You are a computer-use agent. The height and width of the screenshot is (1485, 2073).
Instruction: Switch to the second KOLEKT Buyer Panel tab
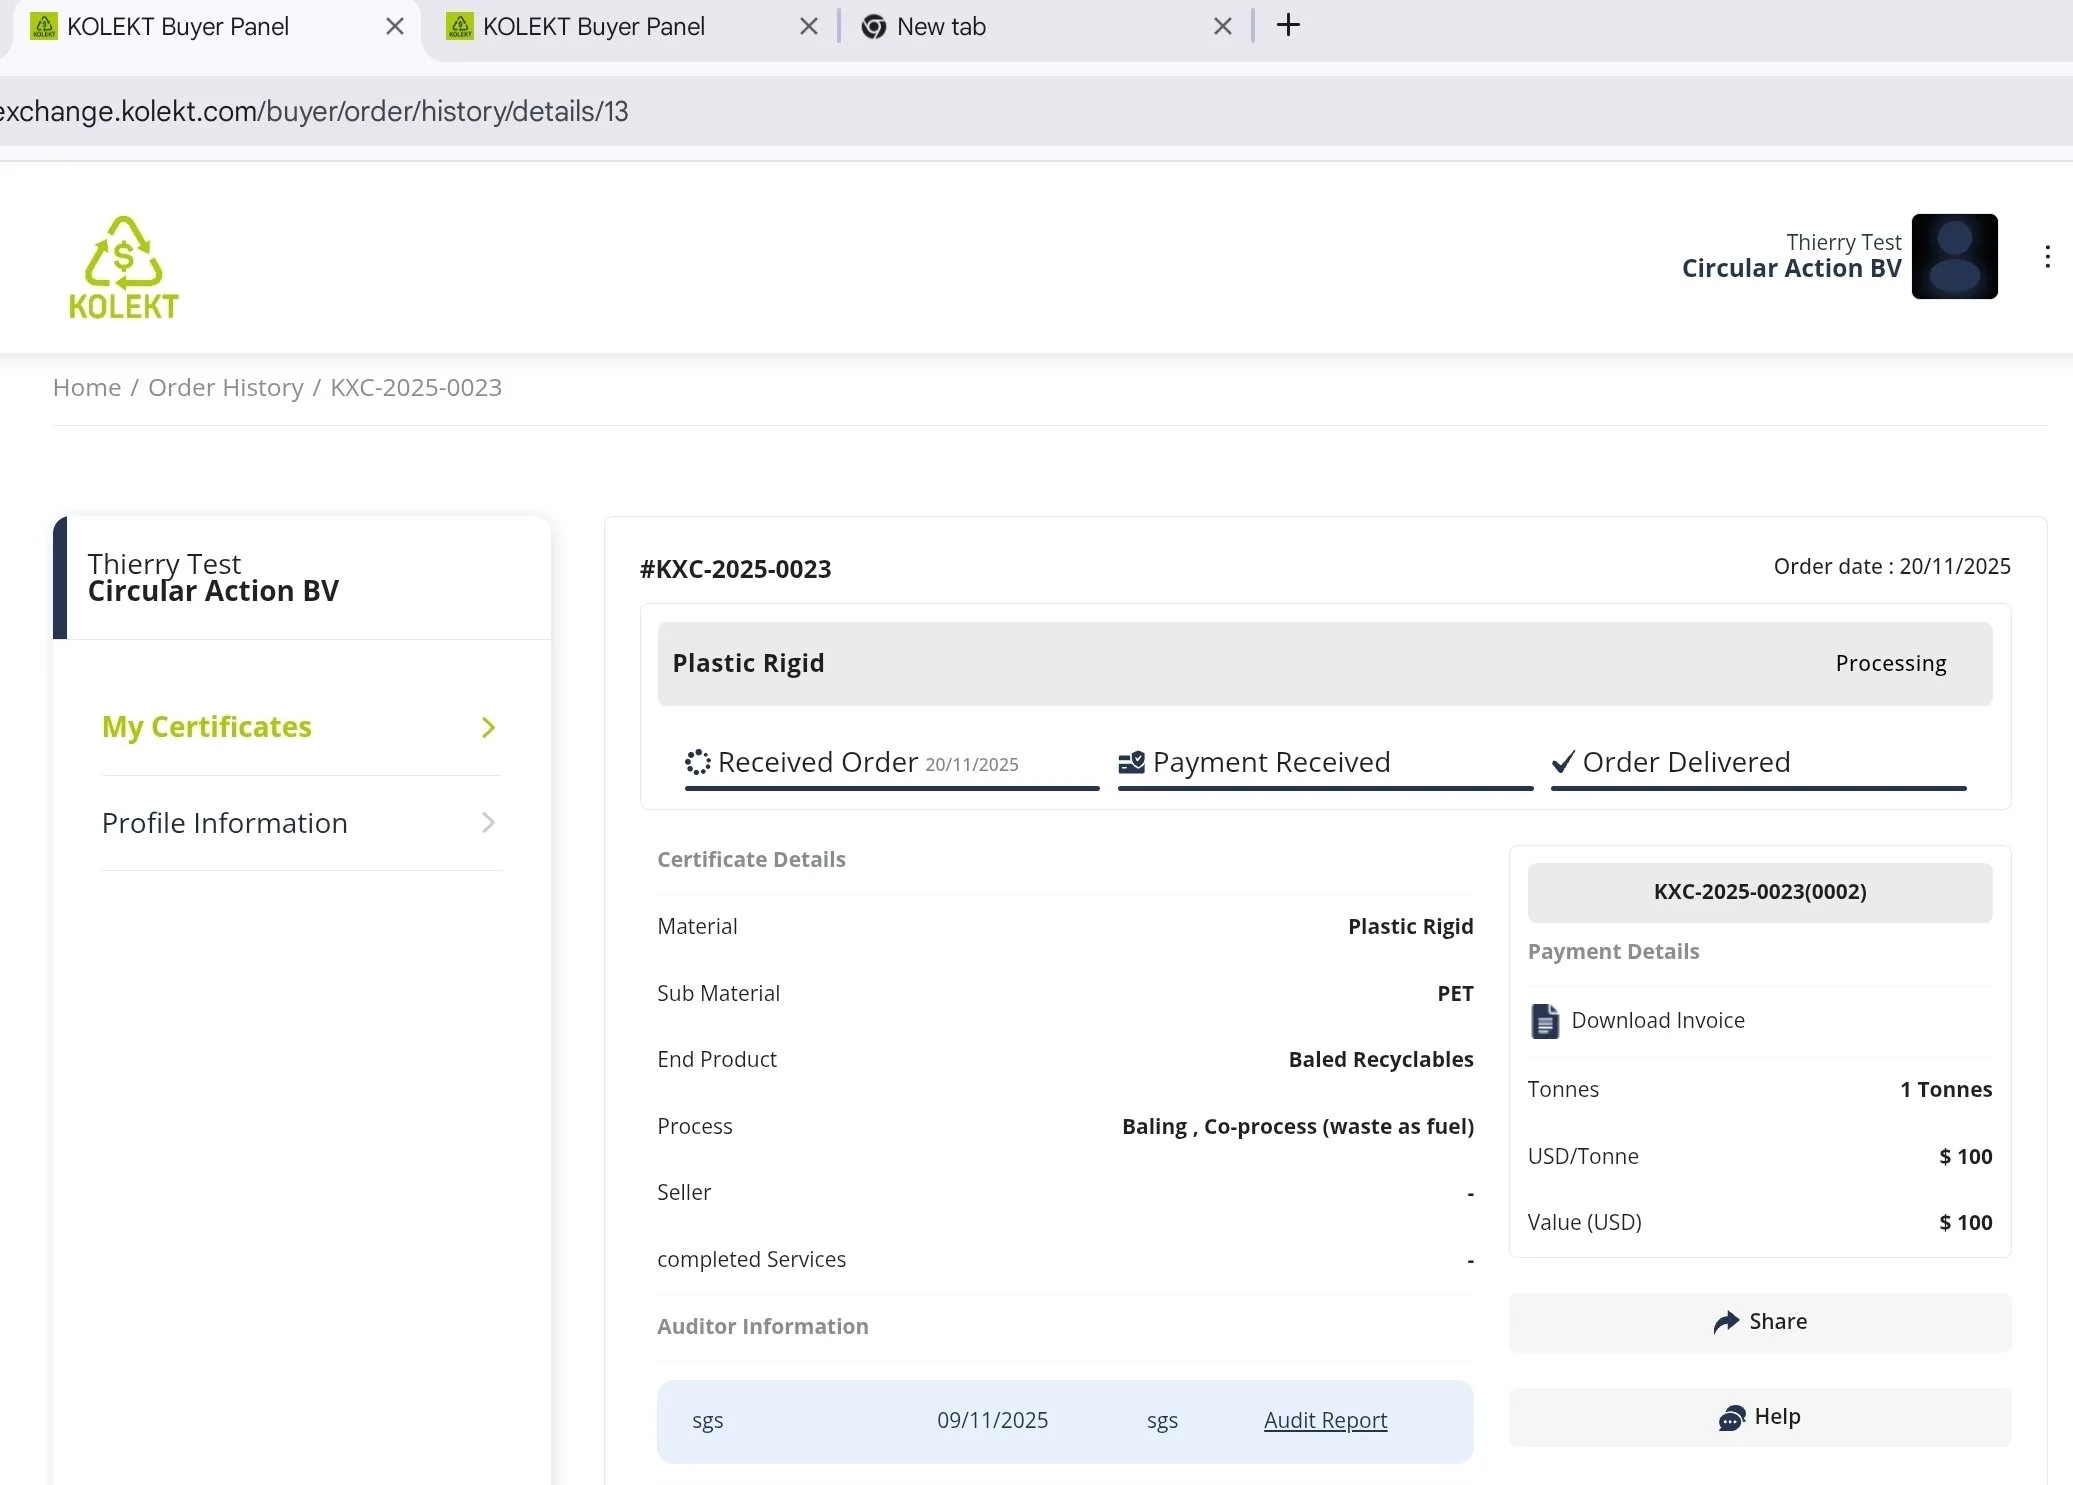point(593,27)
